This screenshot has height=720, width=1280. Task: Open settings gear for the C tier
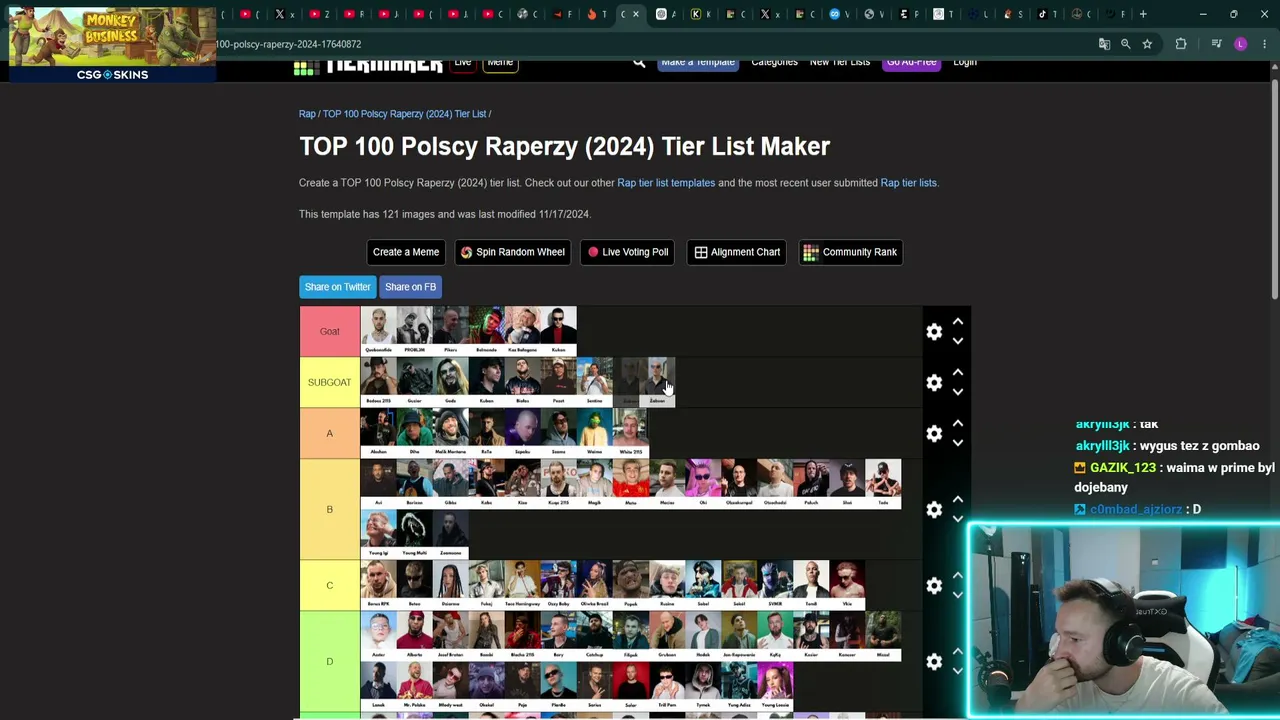(x=934, y=586)
